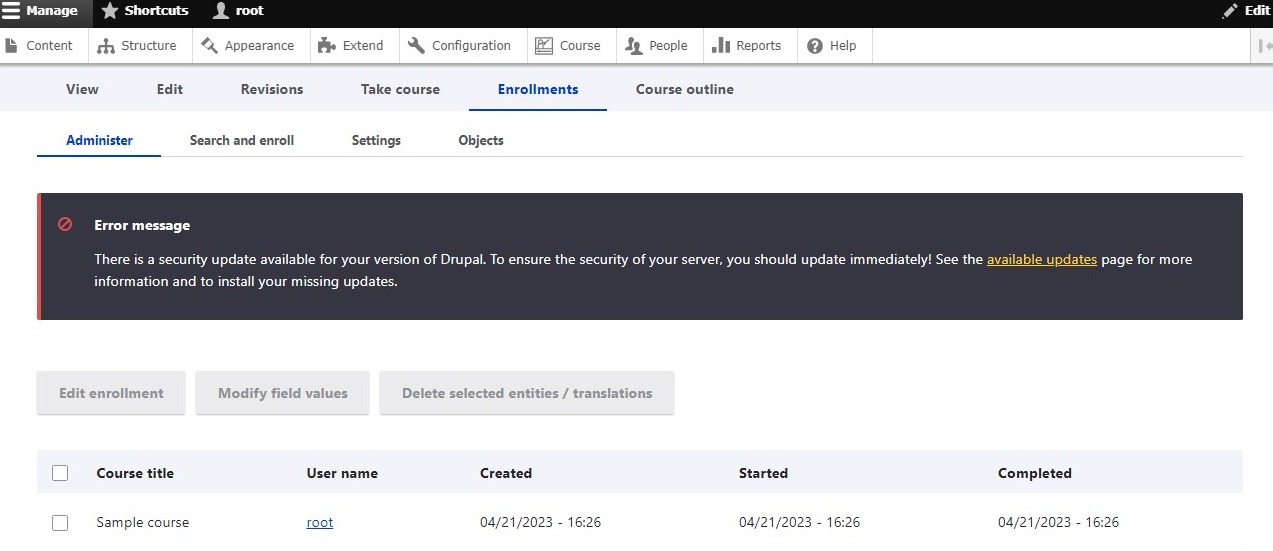Image resolution: width=1273 pixels, height=551 pixels.
Task: Go to the Take course tab
Action: pyautogui.click(x=400, y=89)
